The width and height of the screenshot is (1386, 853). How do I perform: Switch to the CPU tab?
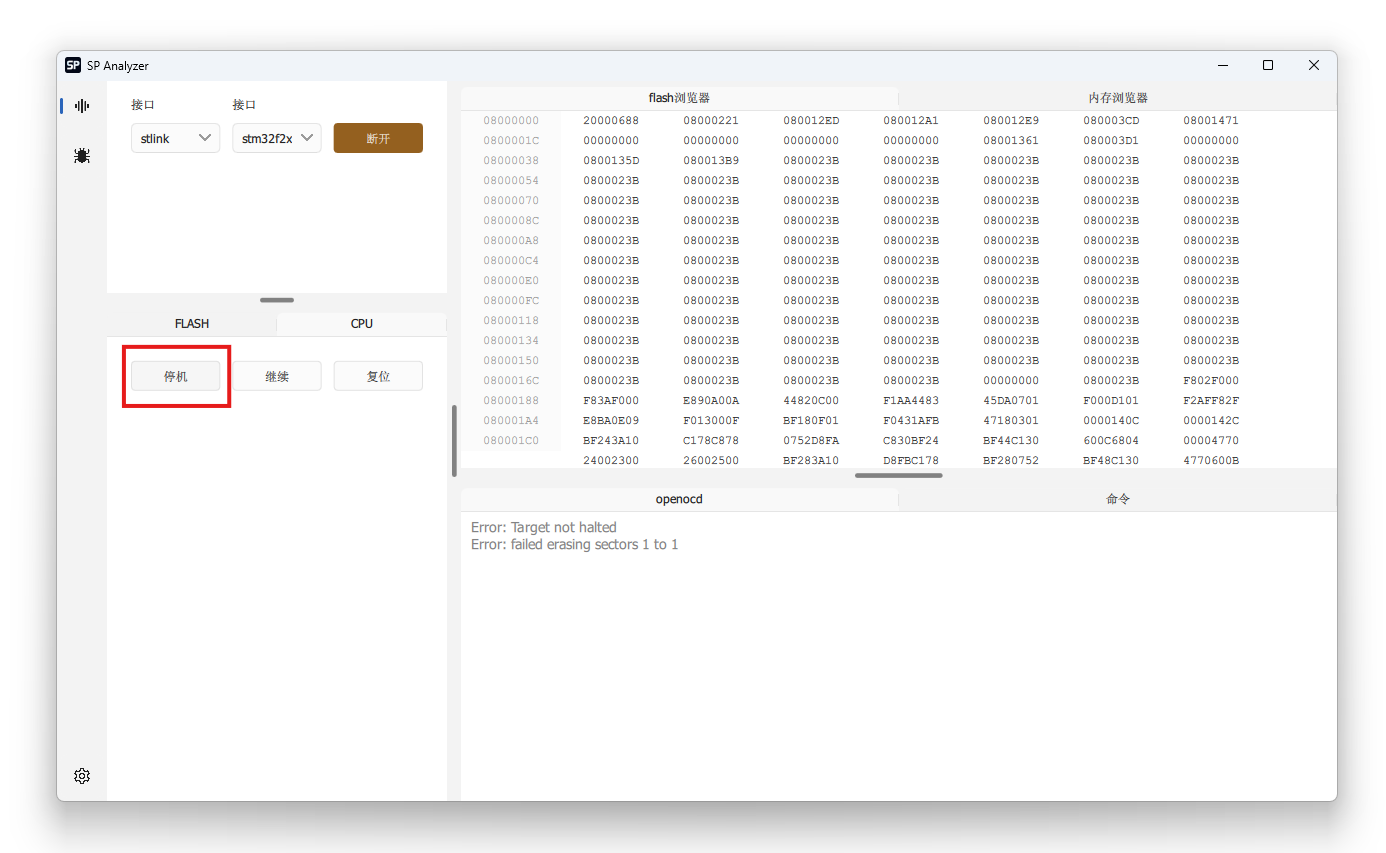point(362,324)
